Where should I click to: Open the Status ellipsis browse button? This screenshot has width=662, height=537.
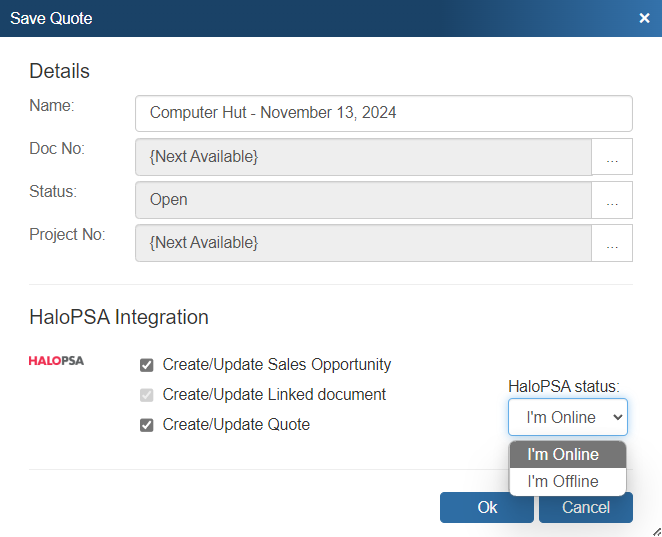(x=612, y=200)
